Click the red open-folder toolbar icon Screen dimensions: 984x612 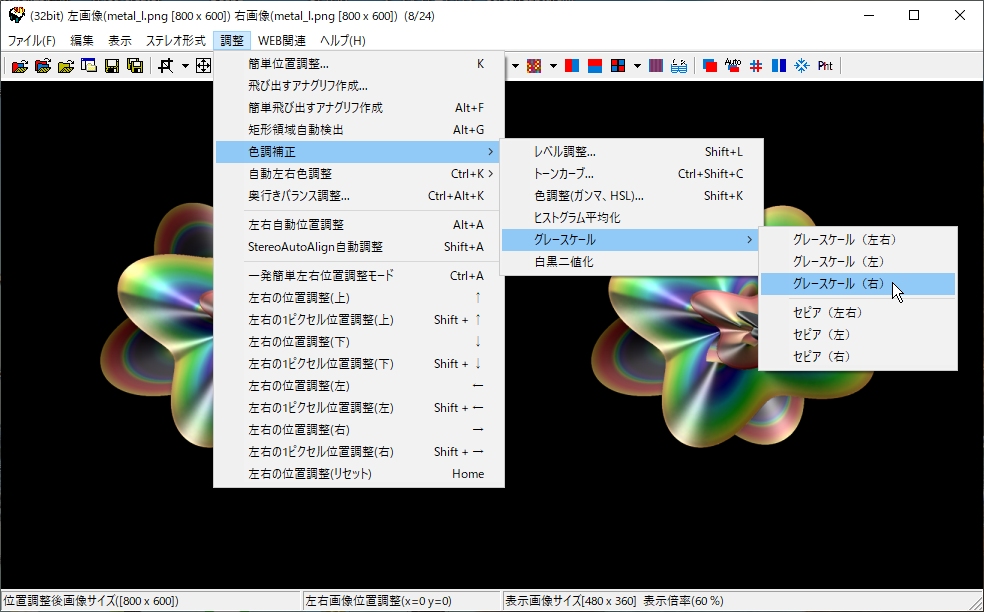tap(19, 66)
